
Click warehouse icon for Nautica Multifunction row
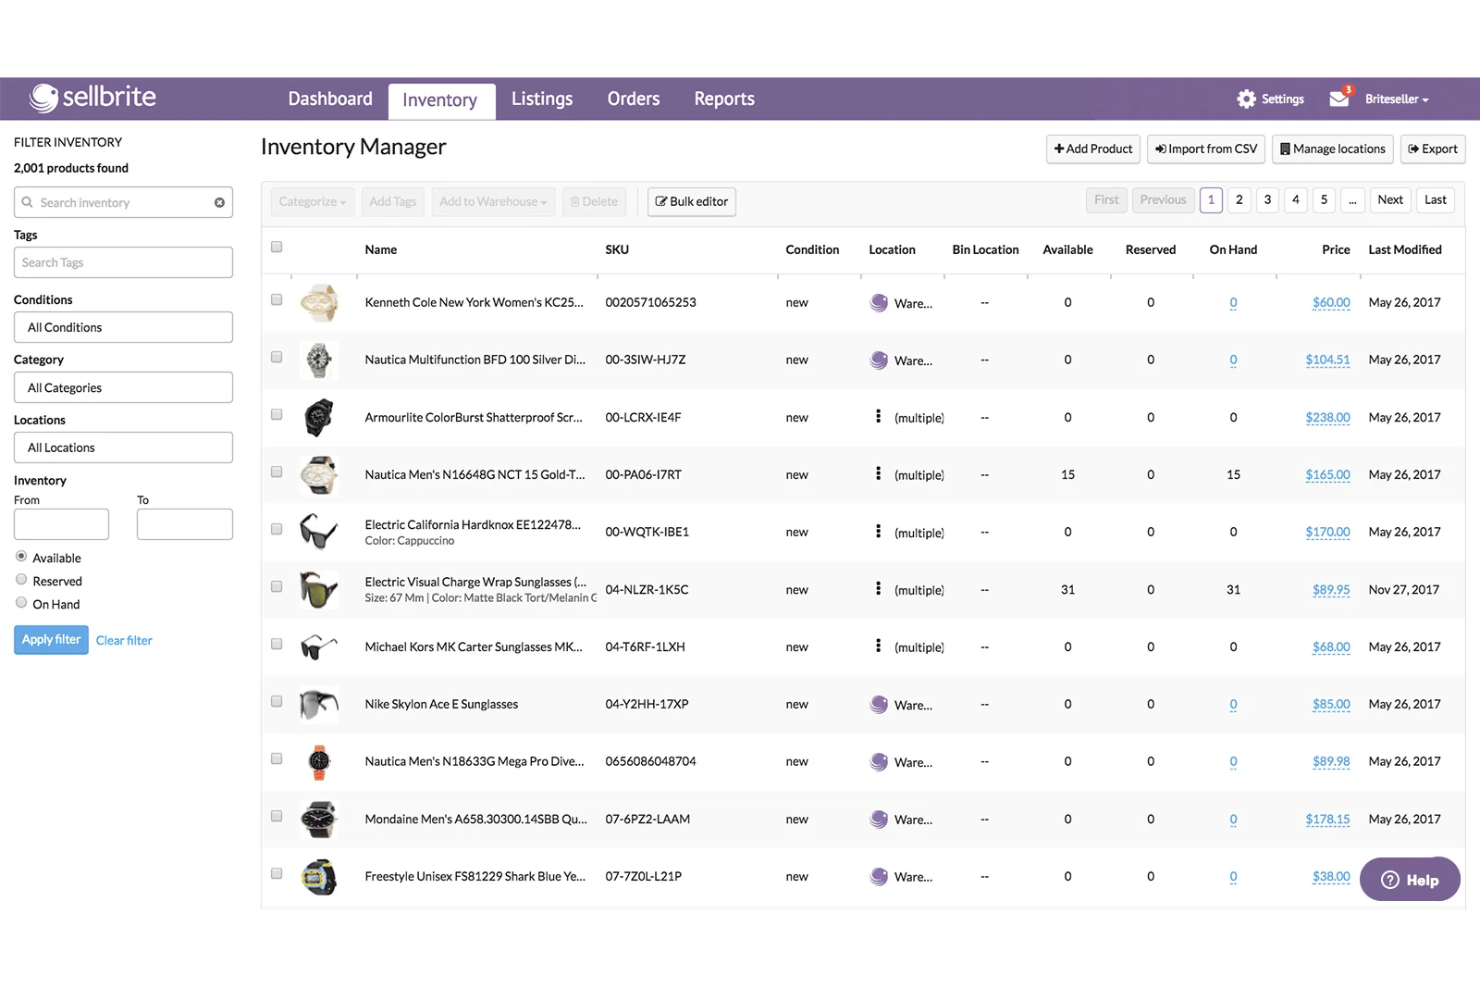tap(879, 360)
